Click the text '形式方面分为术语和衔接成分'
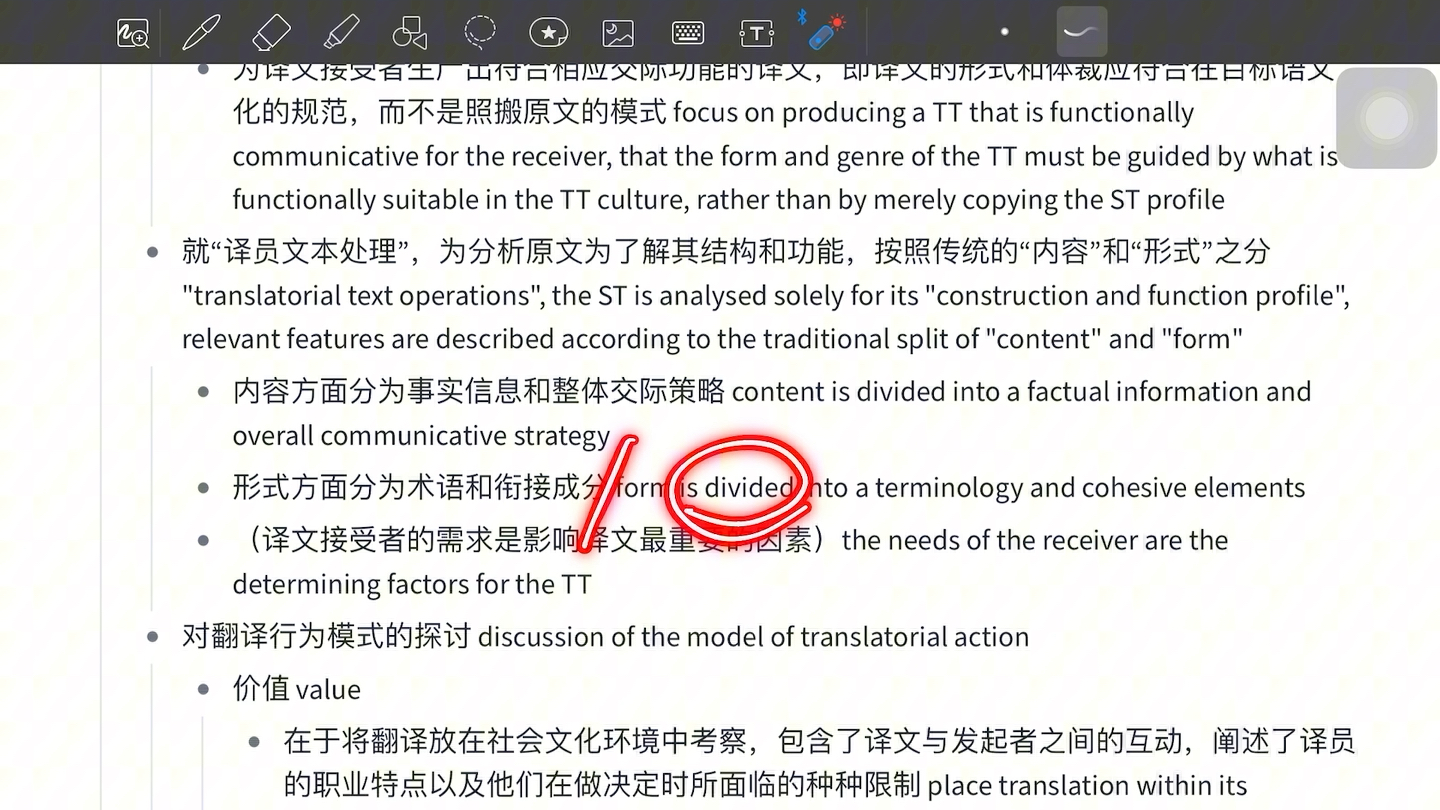The width and height of the screenshot is (1440, 810). click(x=420, y=488)
